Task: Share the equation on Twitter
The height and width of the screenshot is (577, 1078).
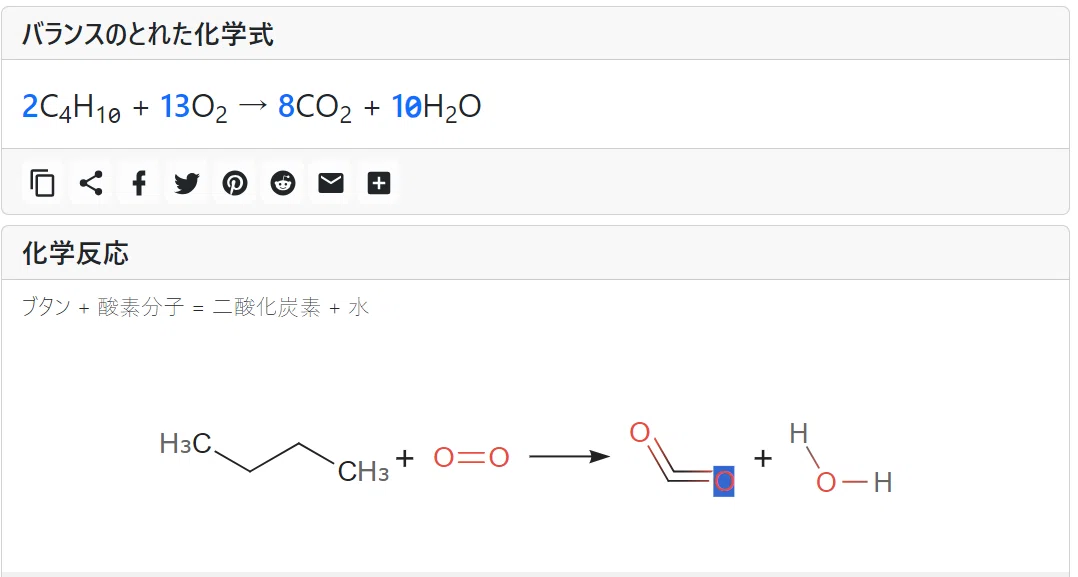Action: tap(186, 183)
